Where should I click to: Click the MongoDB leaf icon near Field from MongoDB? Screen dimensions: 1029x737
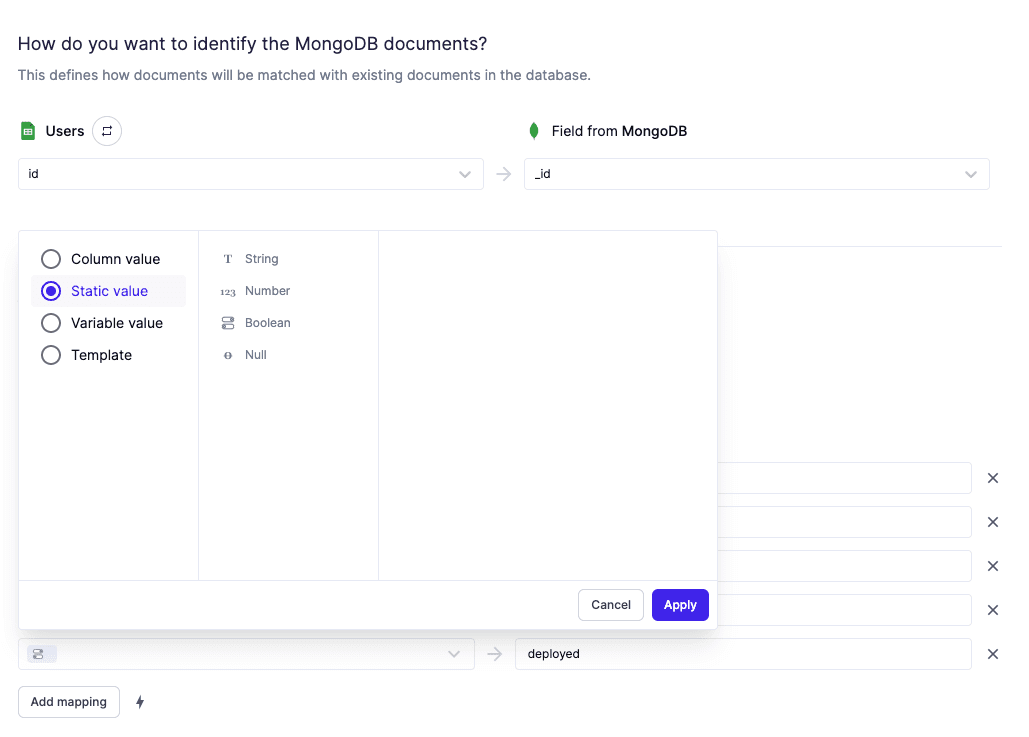click(x=534, y=130)
